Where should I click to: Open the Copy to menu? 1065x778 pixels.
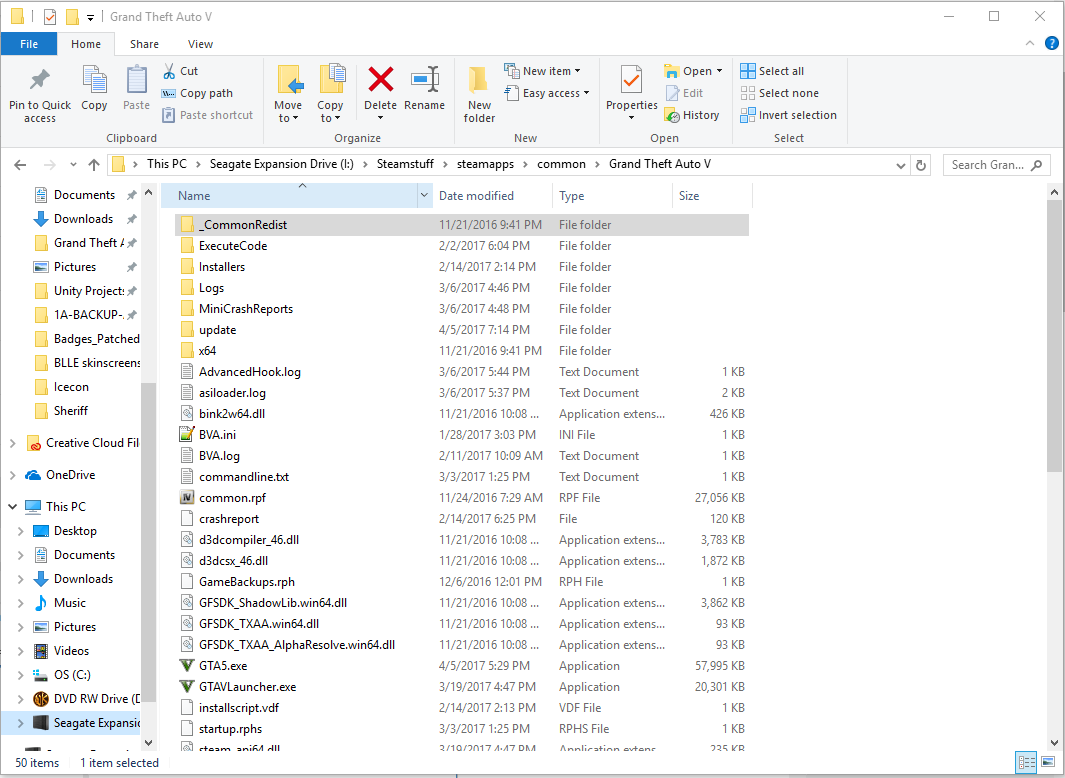coord(330,94)
